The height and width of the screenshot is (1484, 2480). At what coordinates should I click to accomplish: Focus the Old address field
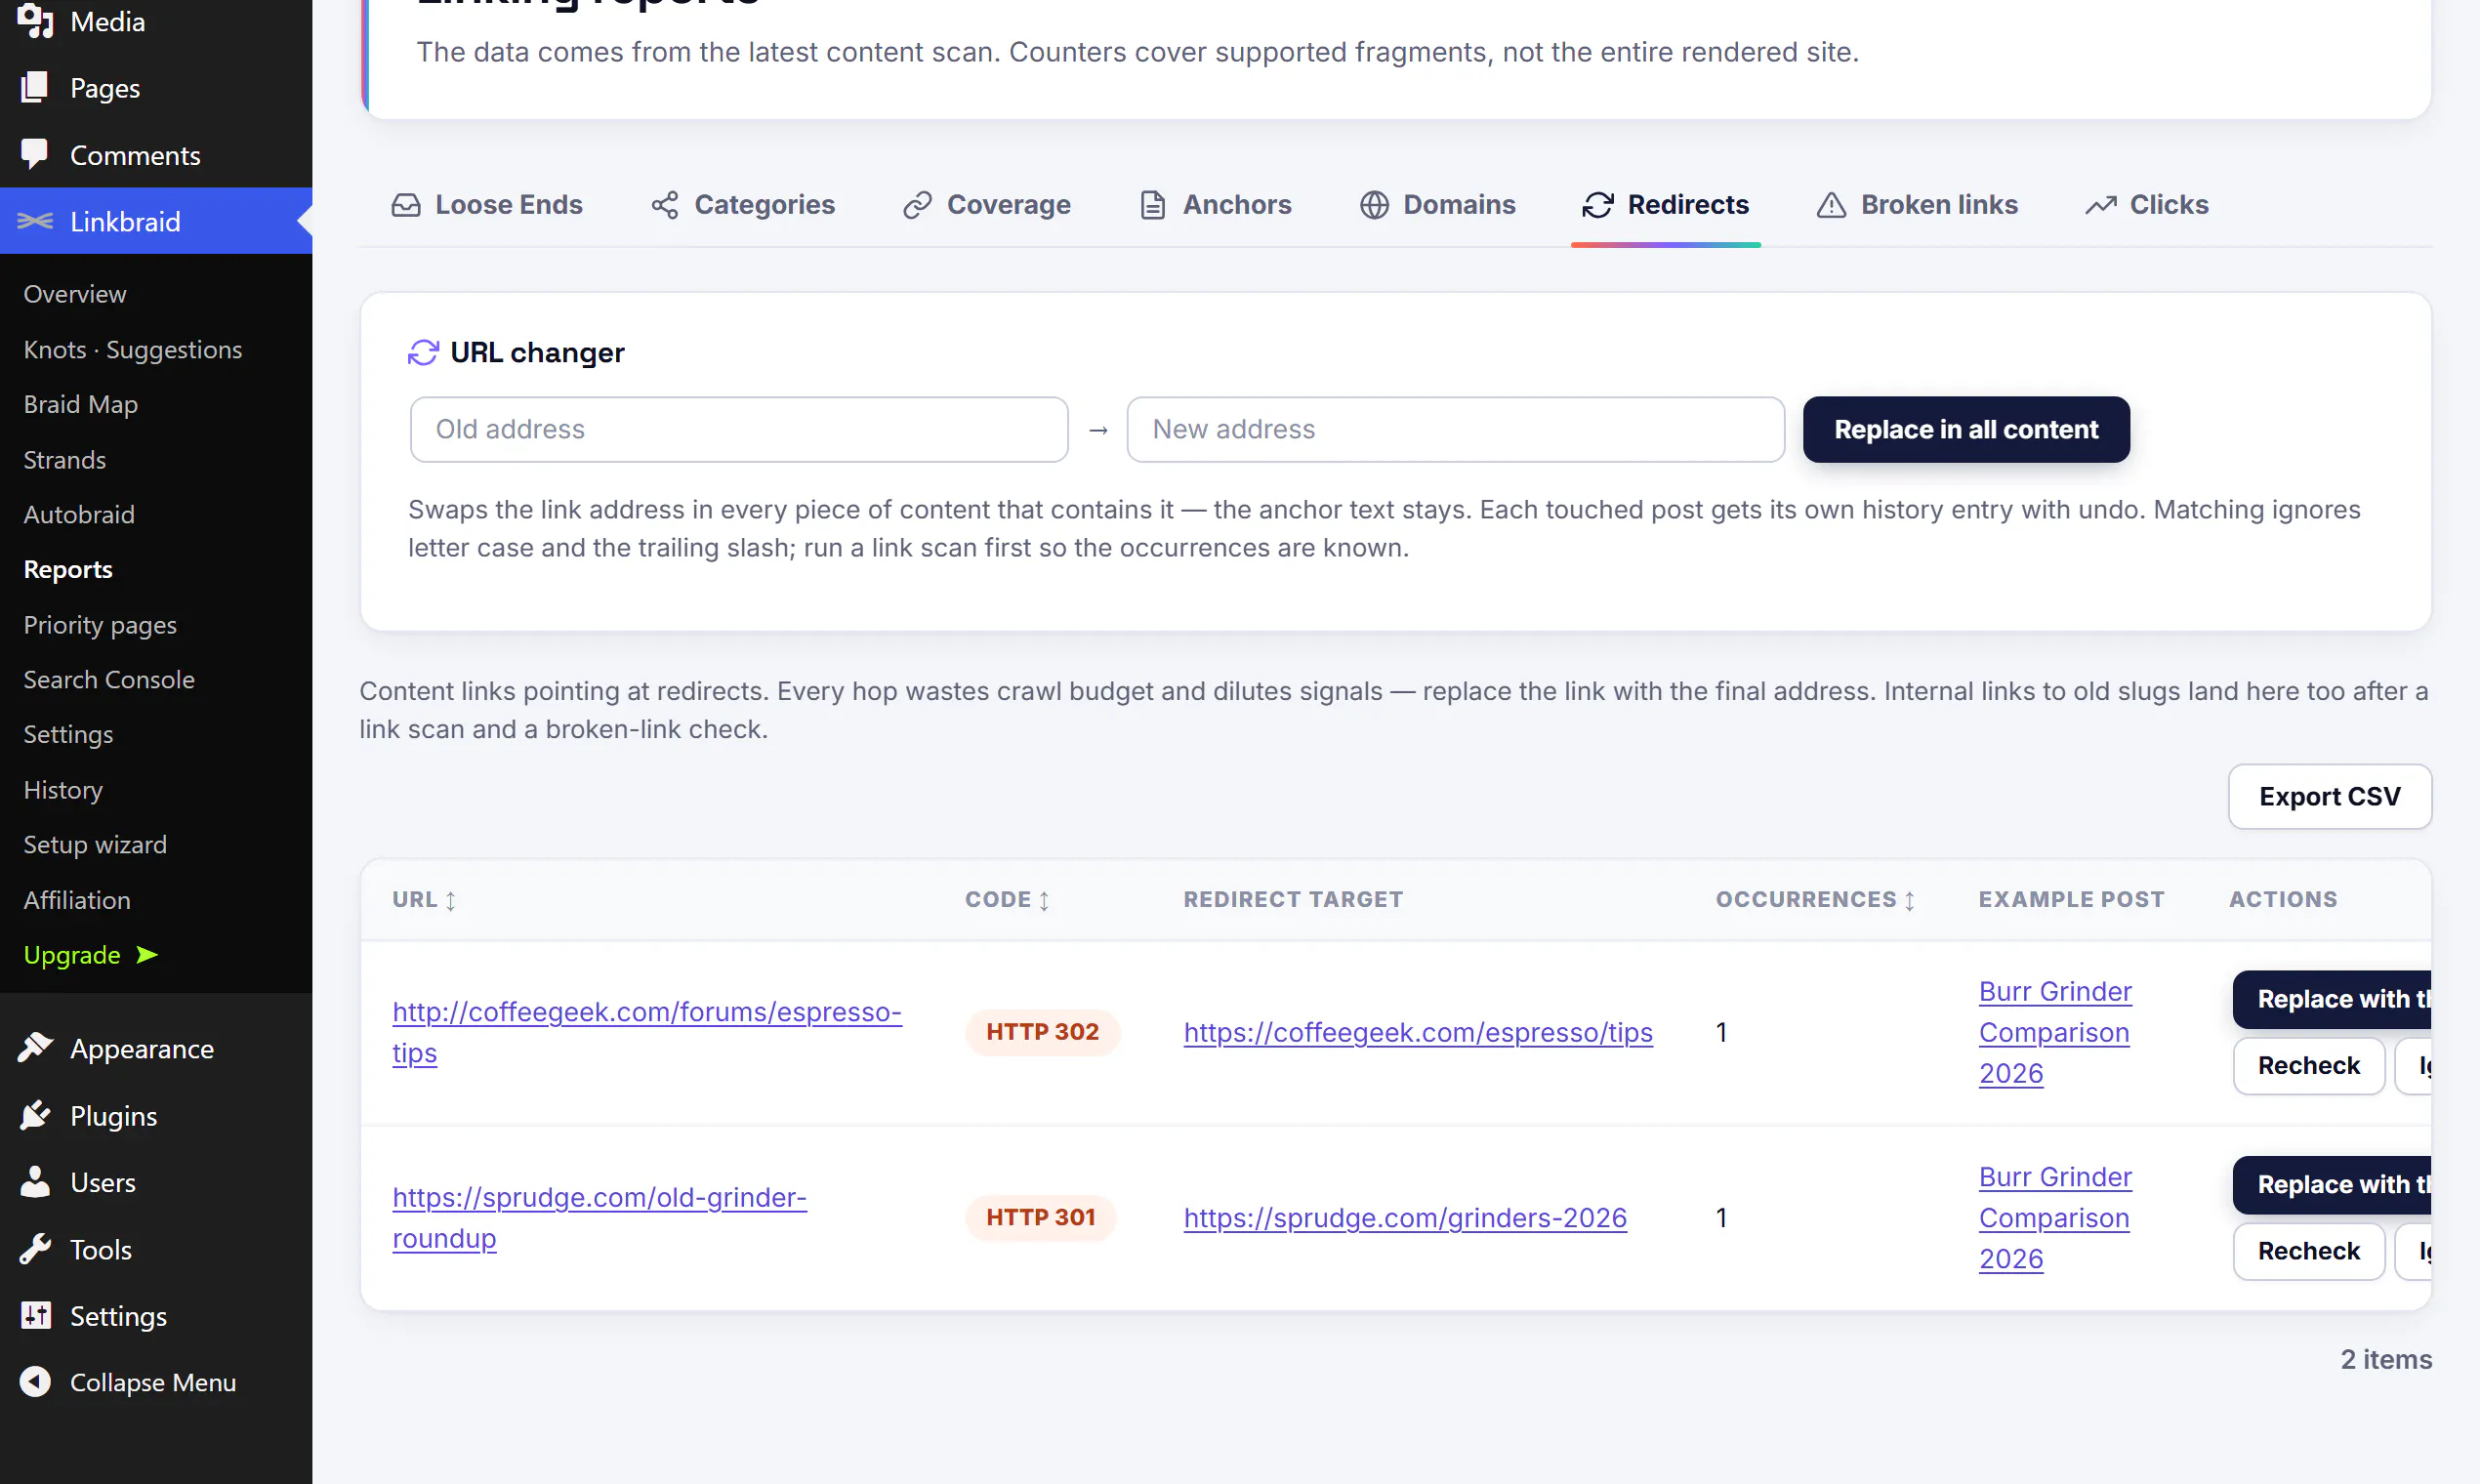click(739, 429)
